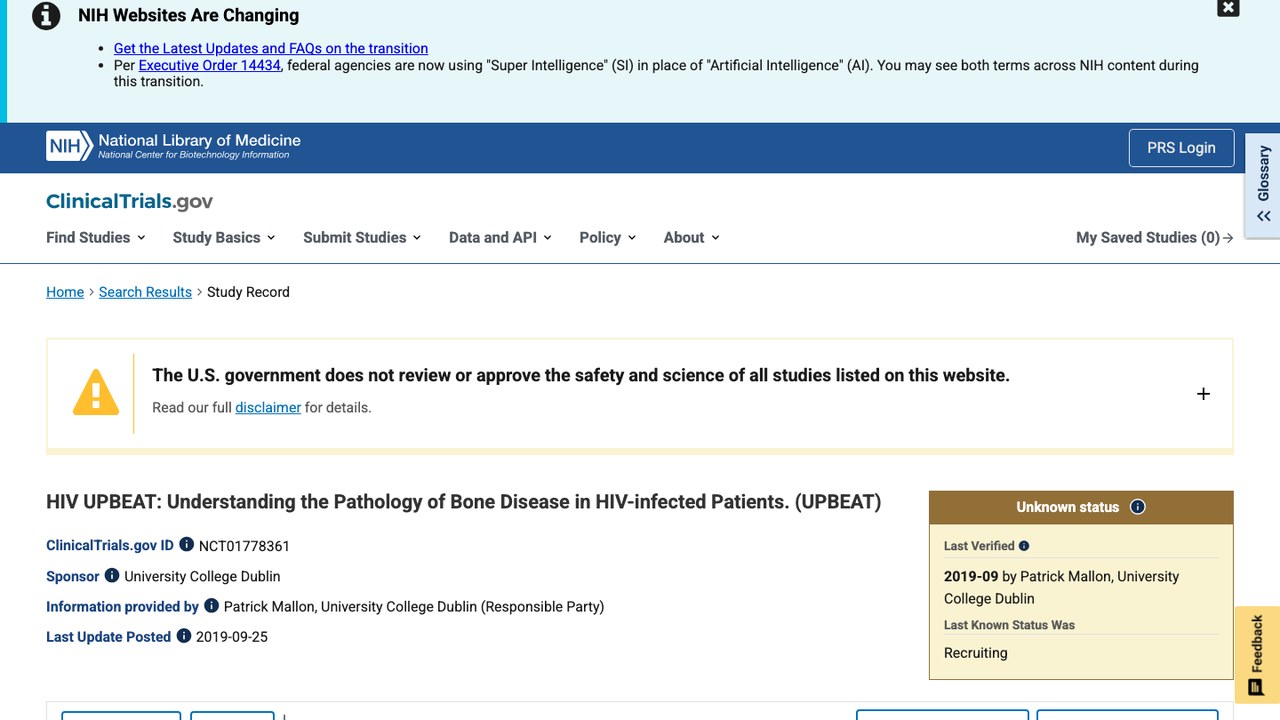Click the info icon next to Information provided by
The height and width of the screenshot is (720, 1280).
click(x=211, y=605)
